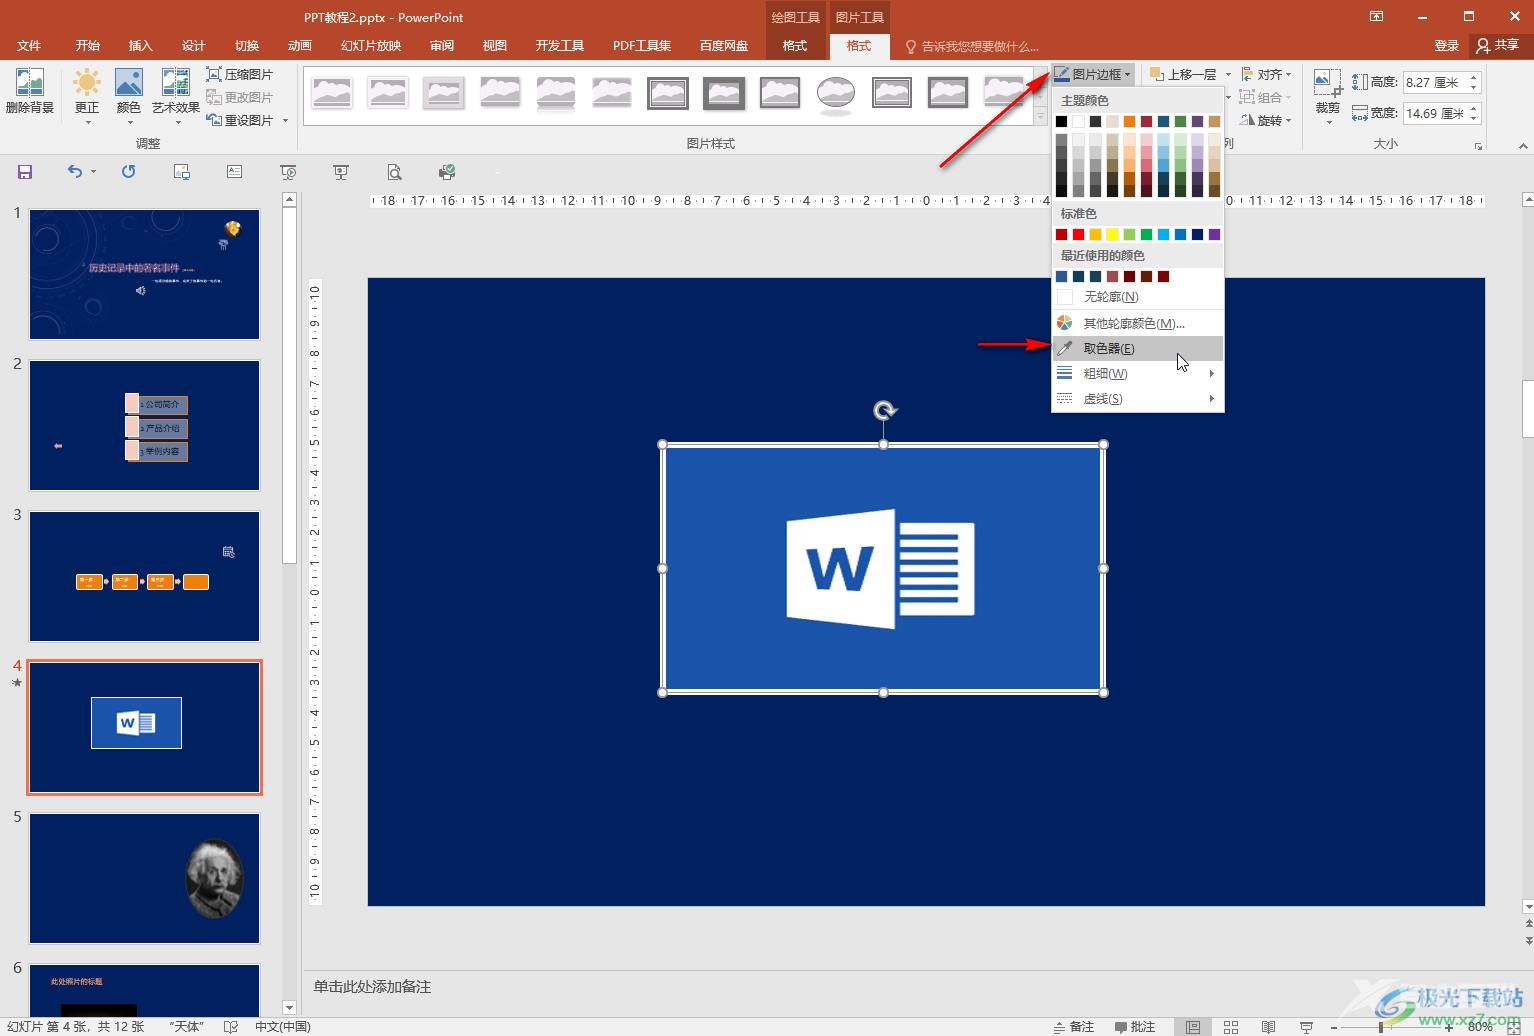Toggle the Notes (备注) button in status bar
The height and width of the screenshot is (1036, 1534).
(1074, 1026)
